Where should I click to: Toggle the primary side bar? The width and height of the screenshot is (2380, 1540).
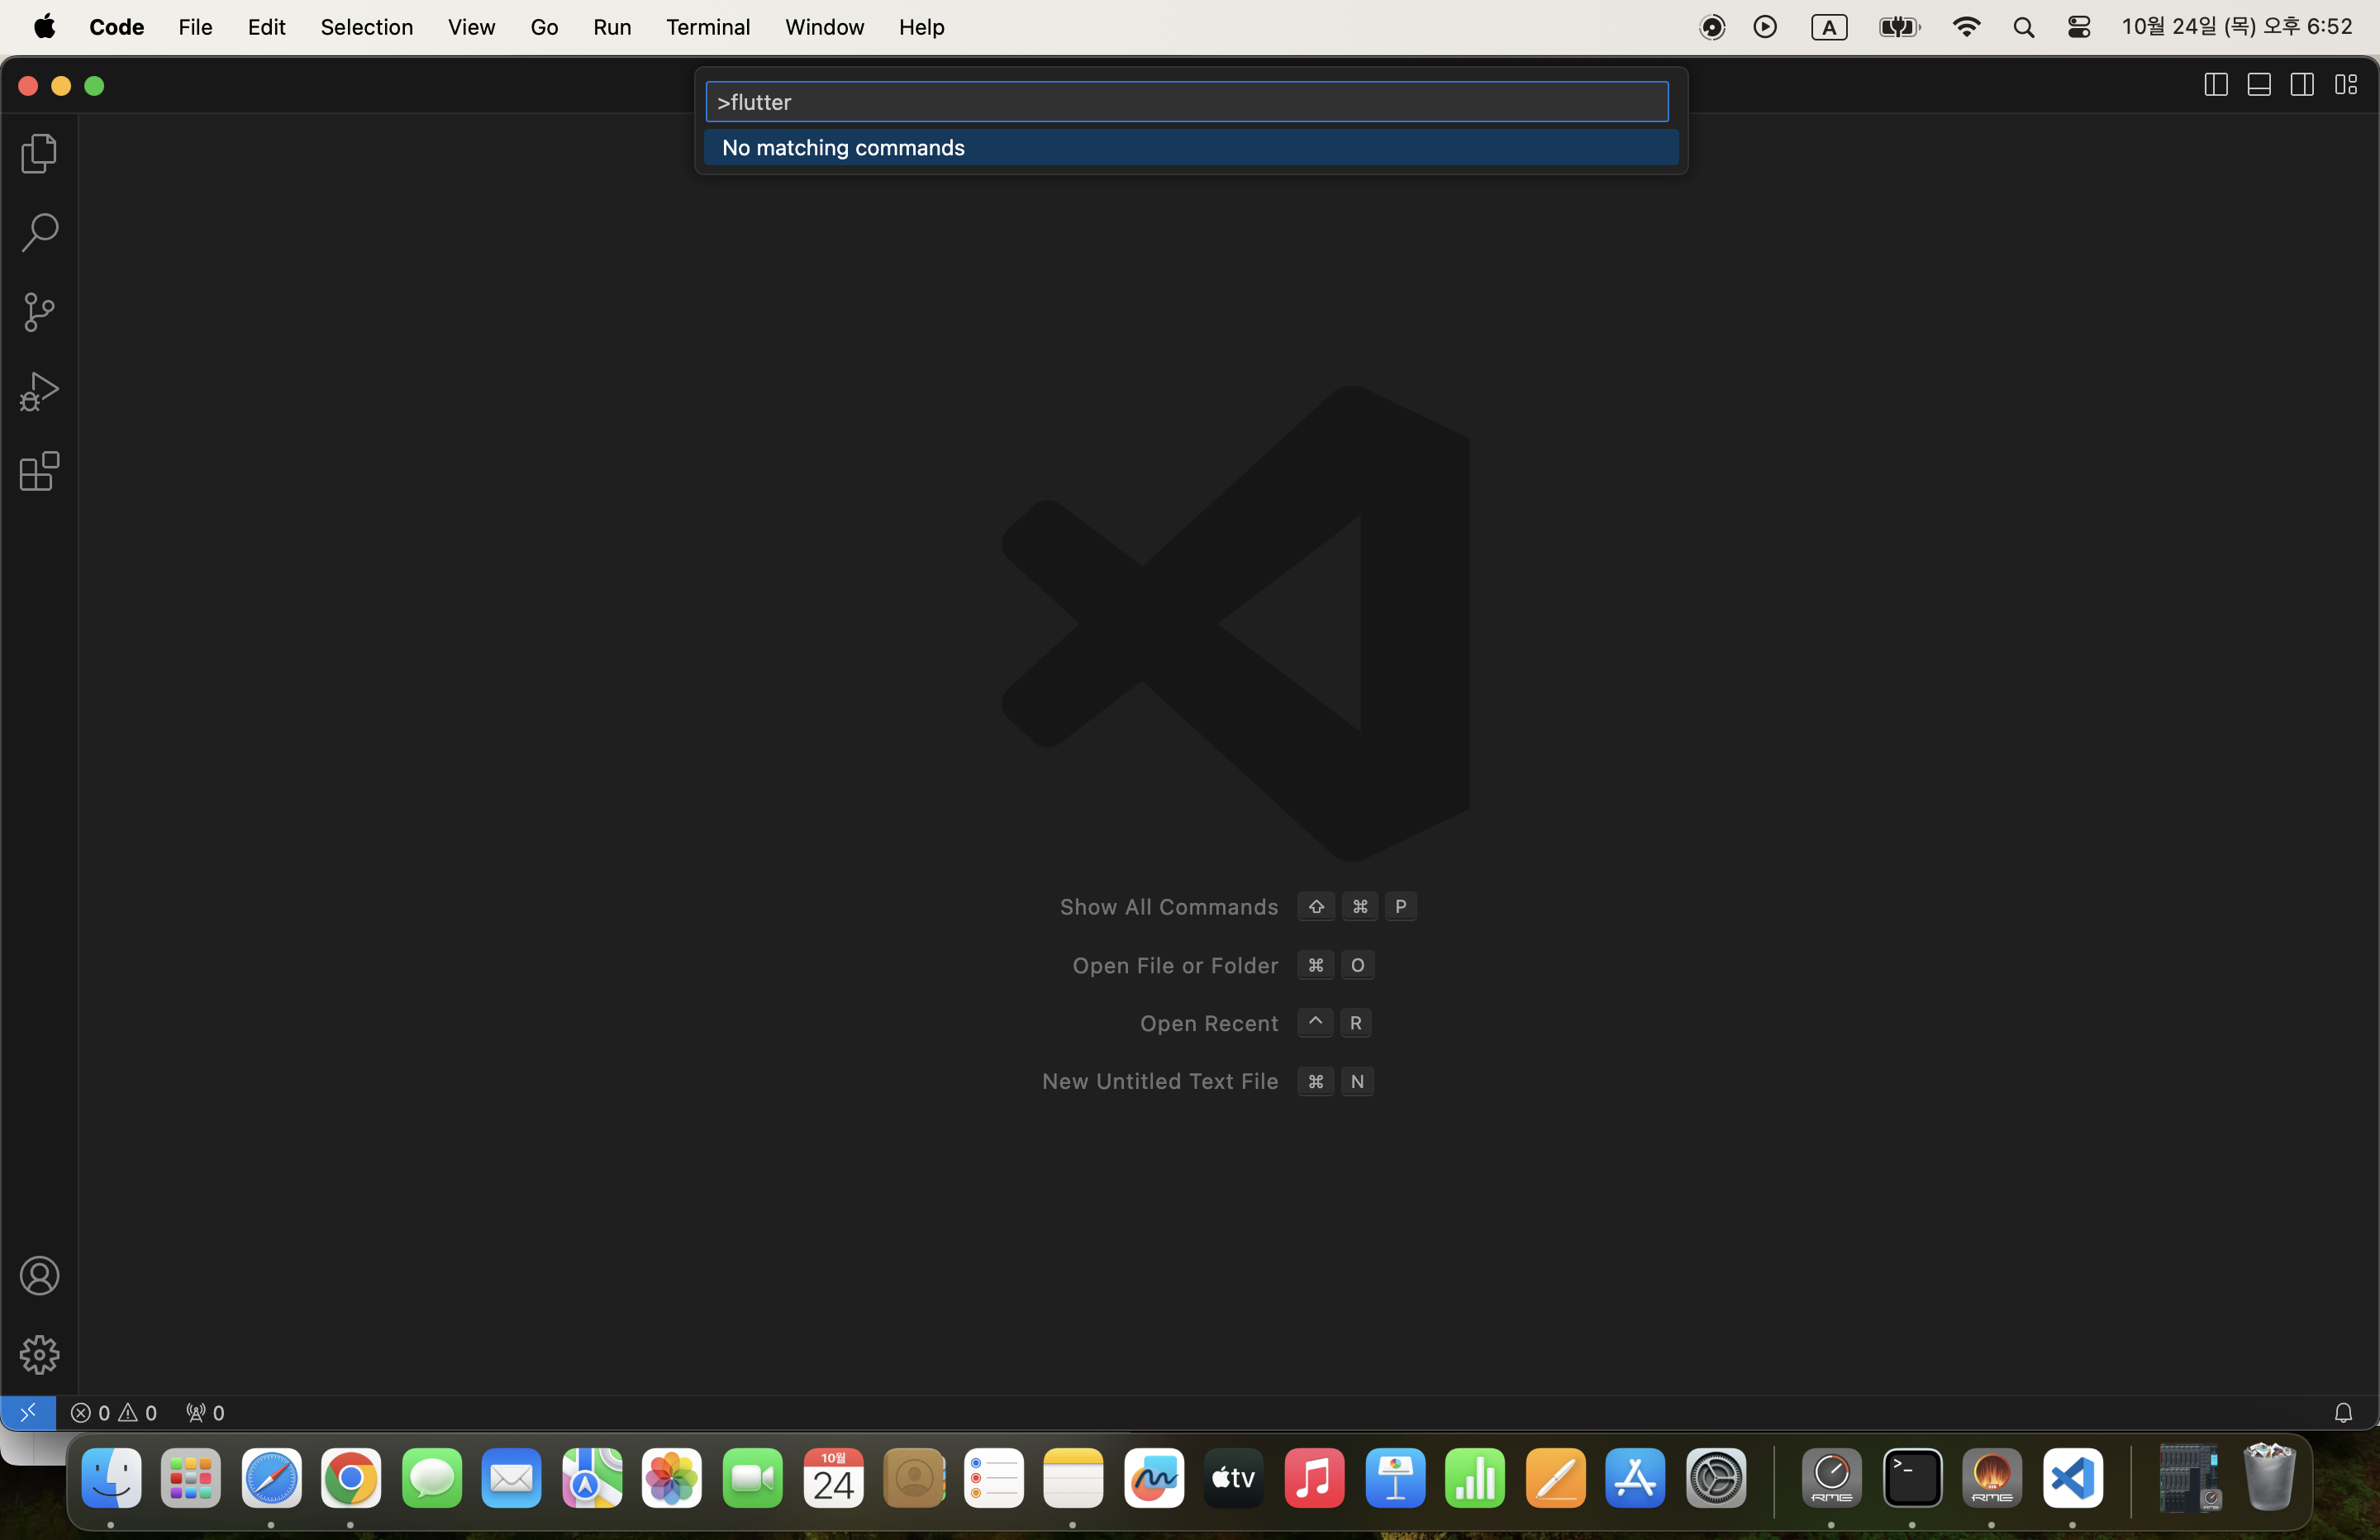[x=2215, y=85]
